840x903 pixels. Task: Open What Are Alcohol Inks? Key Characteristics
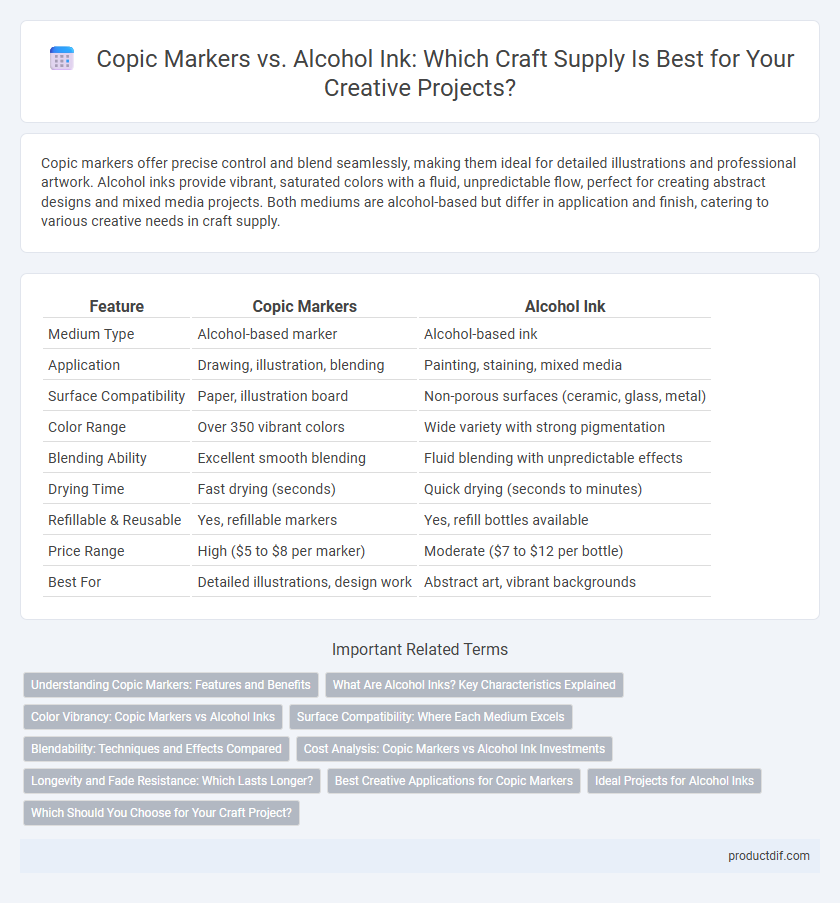click(474, 685)
